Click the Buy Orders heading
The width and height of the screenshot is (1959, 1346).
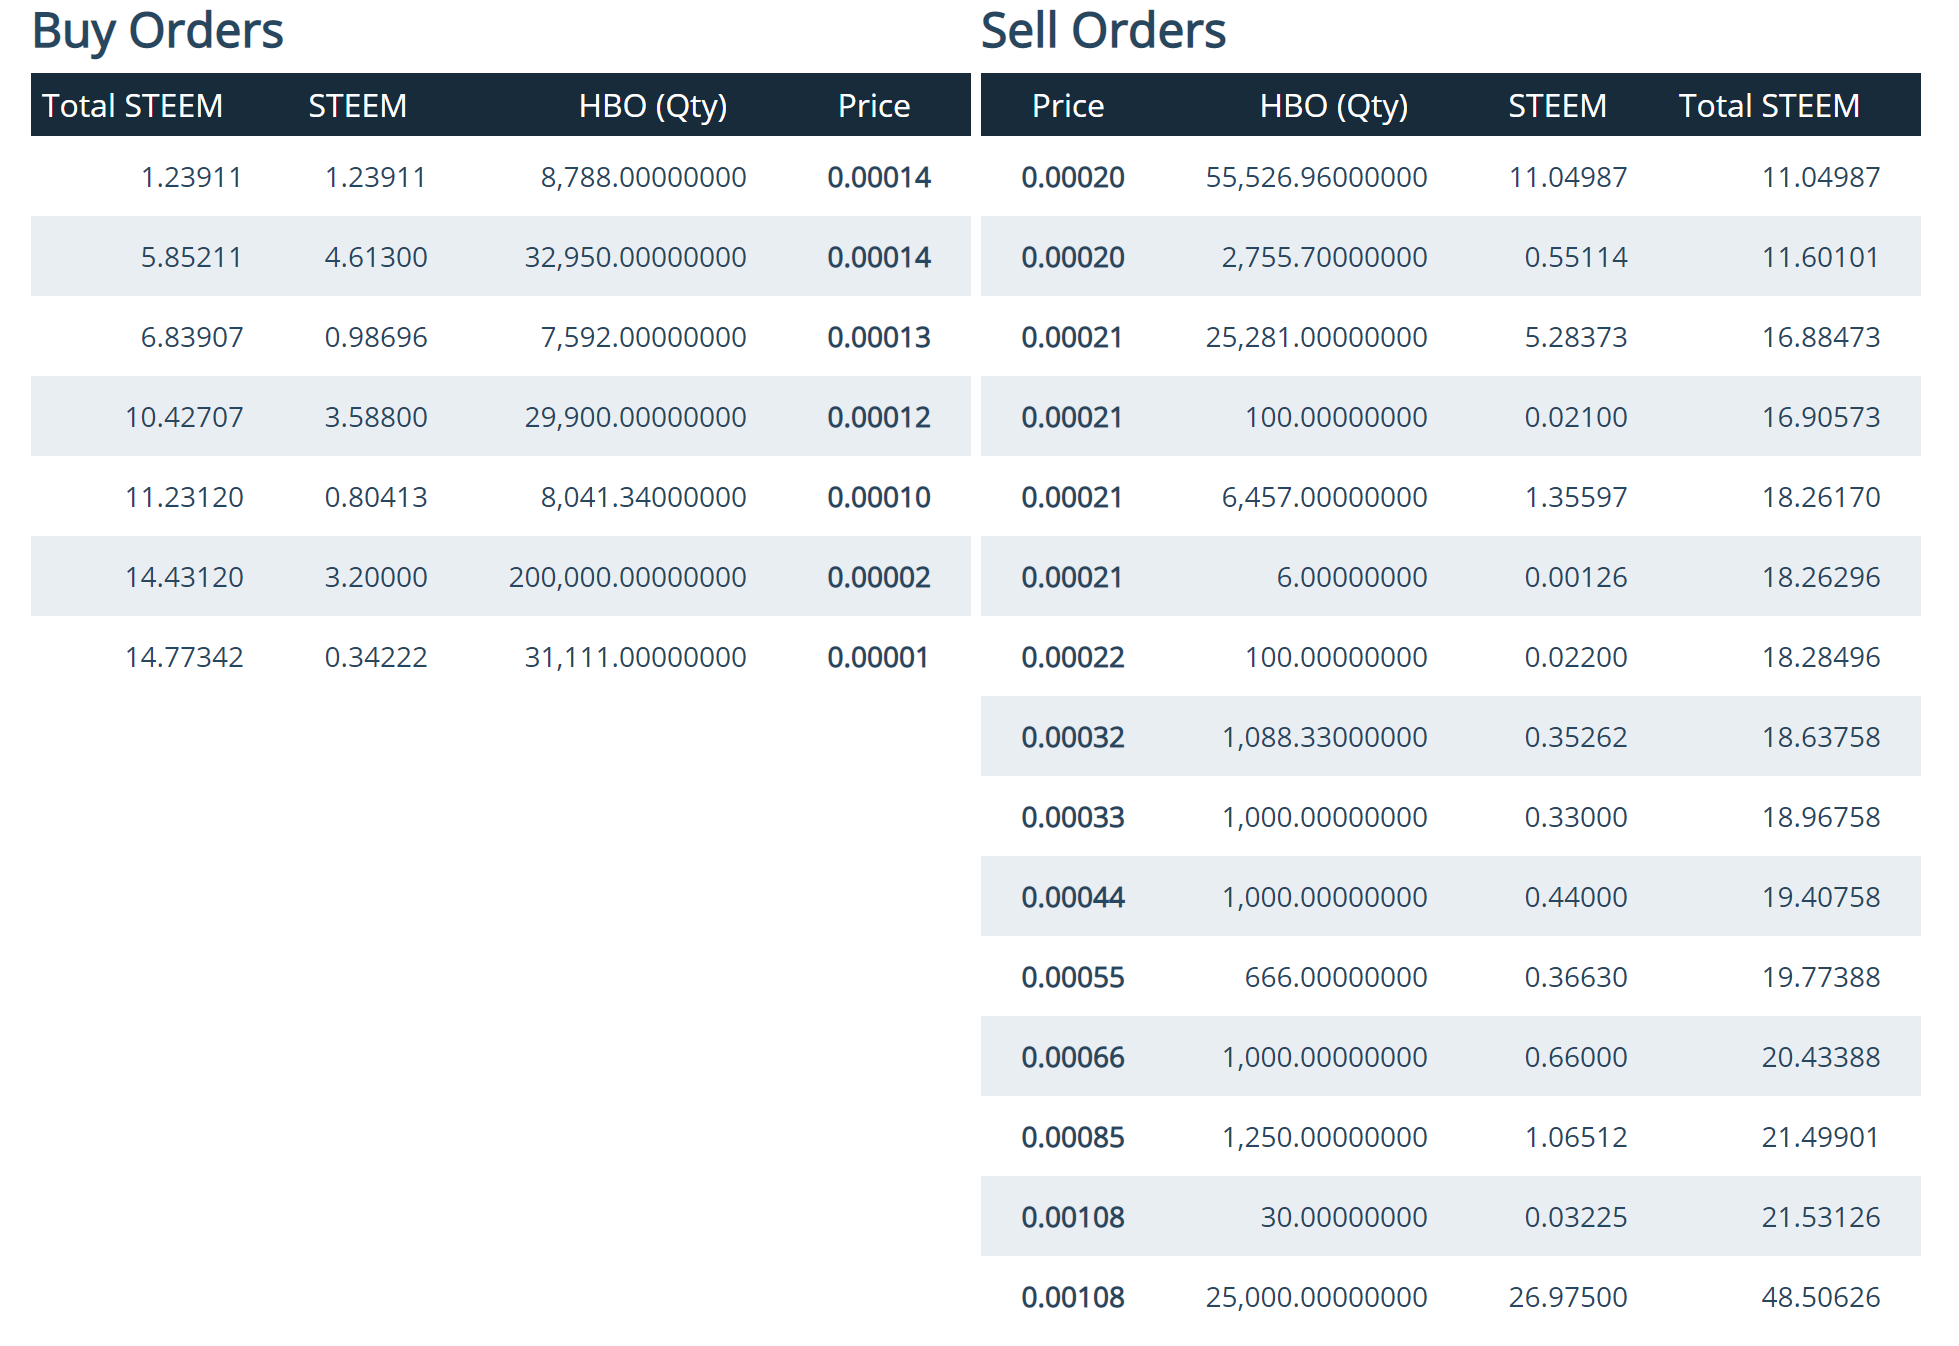157,31
